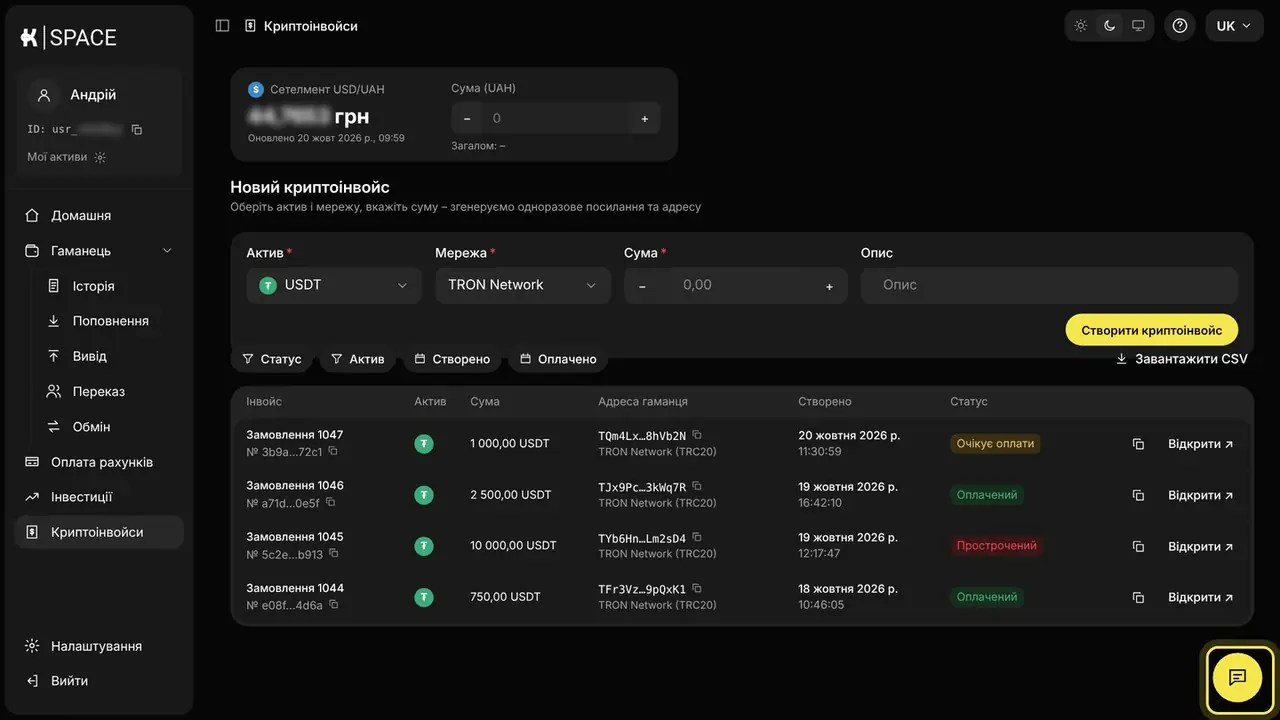
Task: Switch to light theme sun icon
Action: click(x=1081, y=26)
